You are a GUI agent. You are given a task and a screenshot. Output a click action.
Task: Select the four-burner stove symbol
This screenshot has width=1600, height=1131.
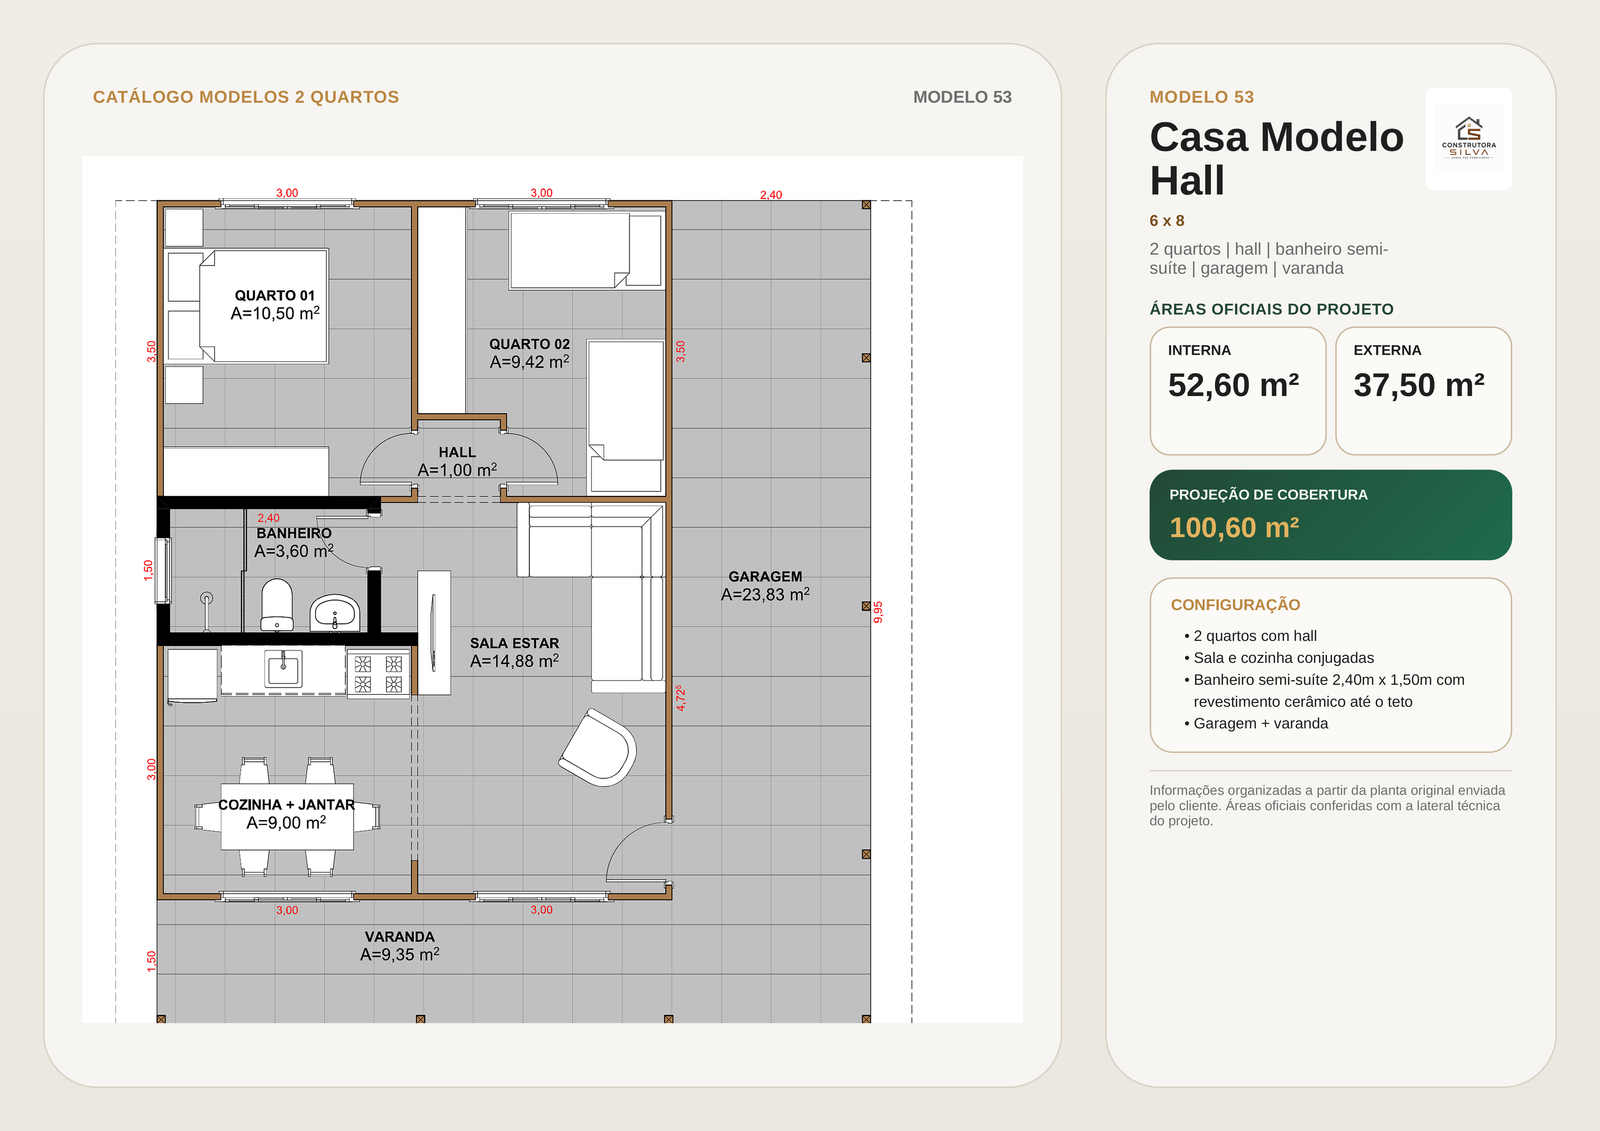pyautogui.click(x=378, y=673)
